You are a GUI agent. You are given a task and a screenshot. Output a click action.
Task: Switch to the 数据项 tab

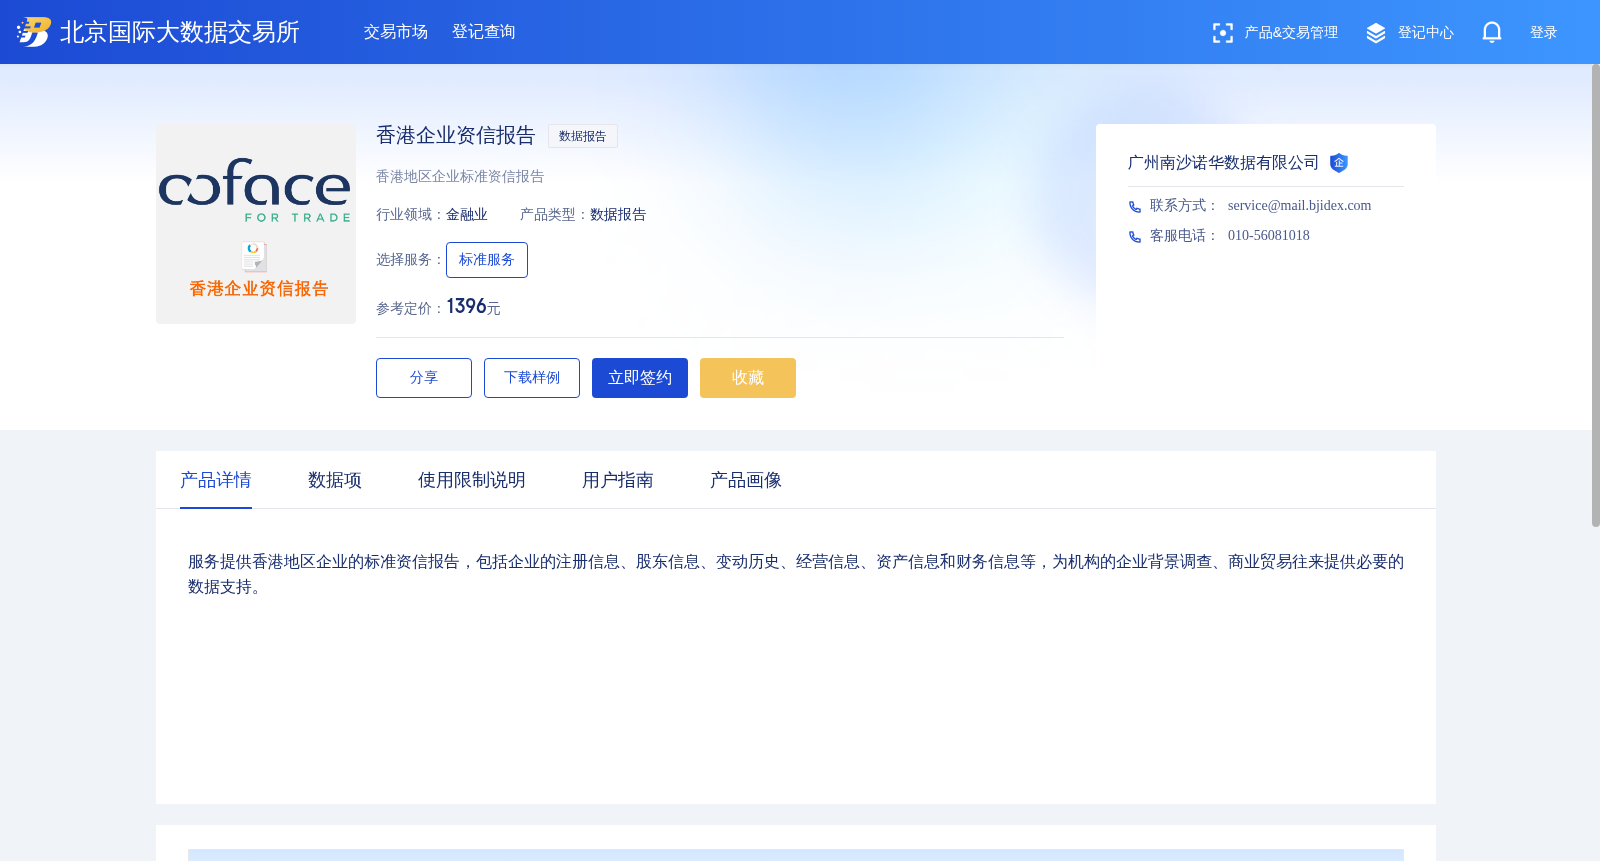point(335,480)
